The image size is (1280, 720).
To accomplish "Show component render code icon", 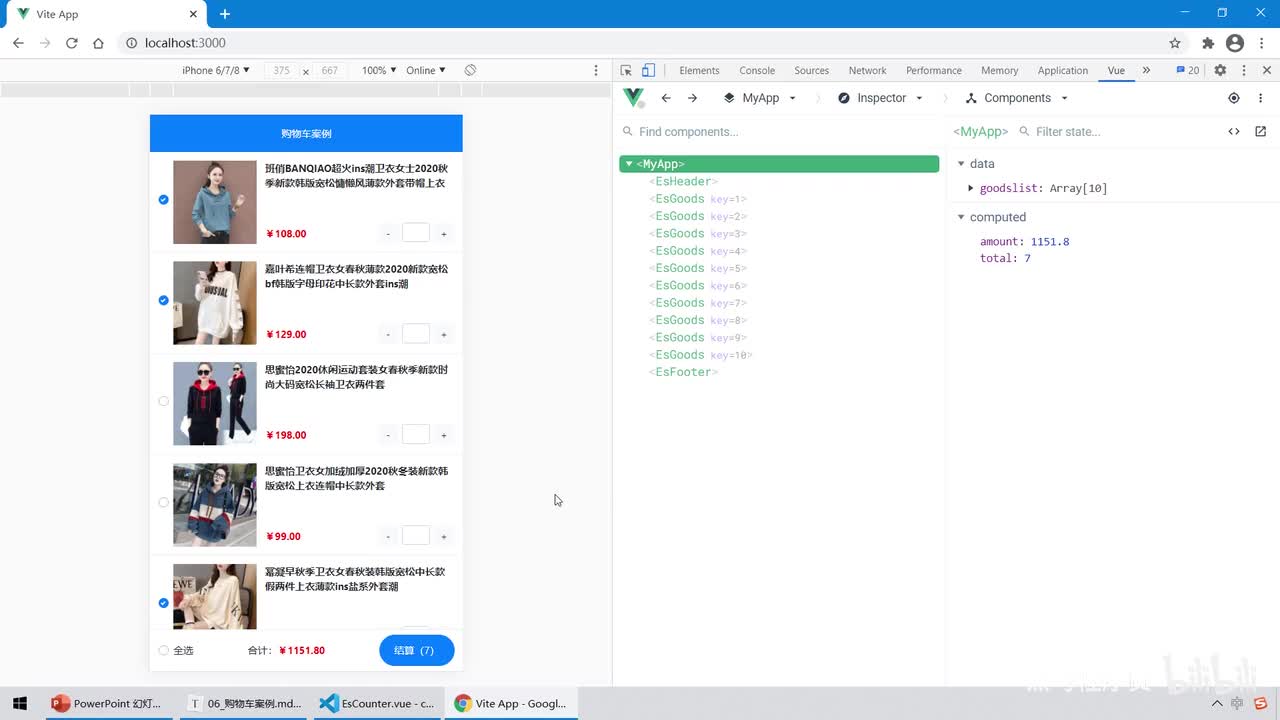I will 1234,131.
